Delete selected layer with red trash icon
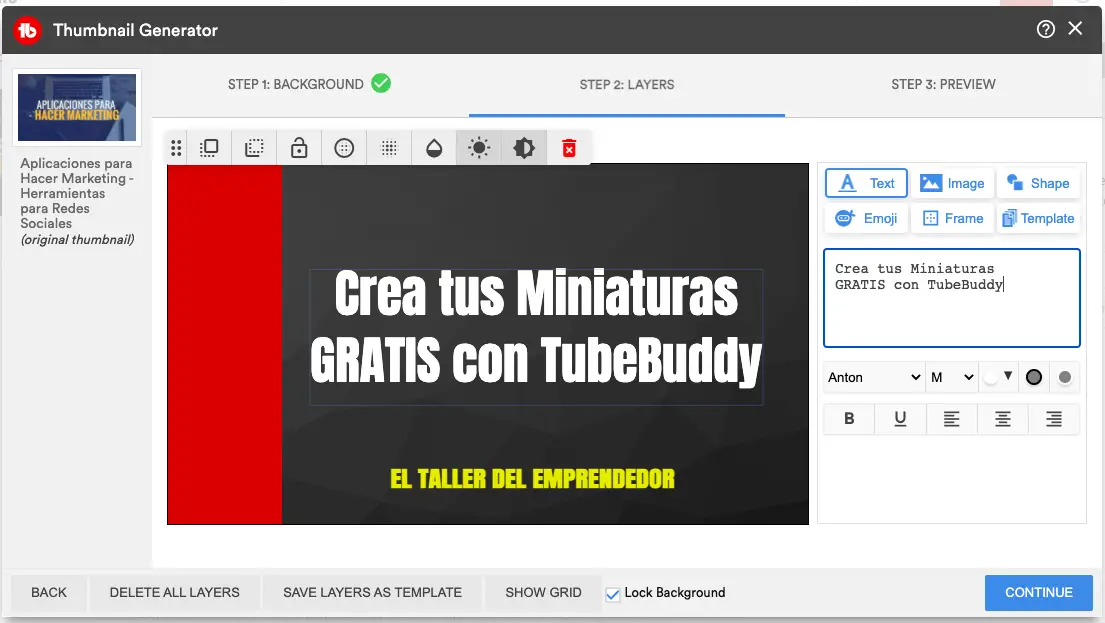Screen dimensions: 1105x623 (x=569, y=148)
